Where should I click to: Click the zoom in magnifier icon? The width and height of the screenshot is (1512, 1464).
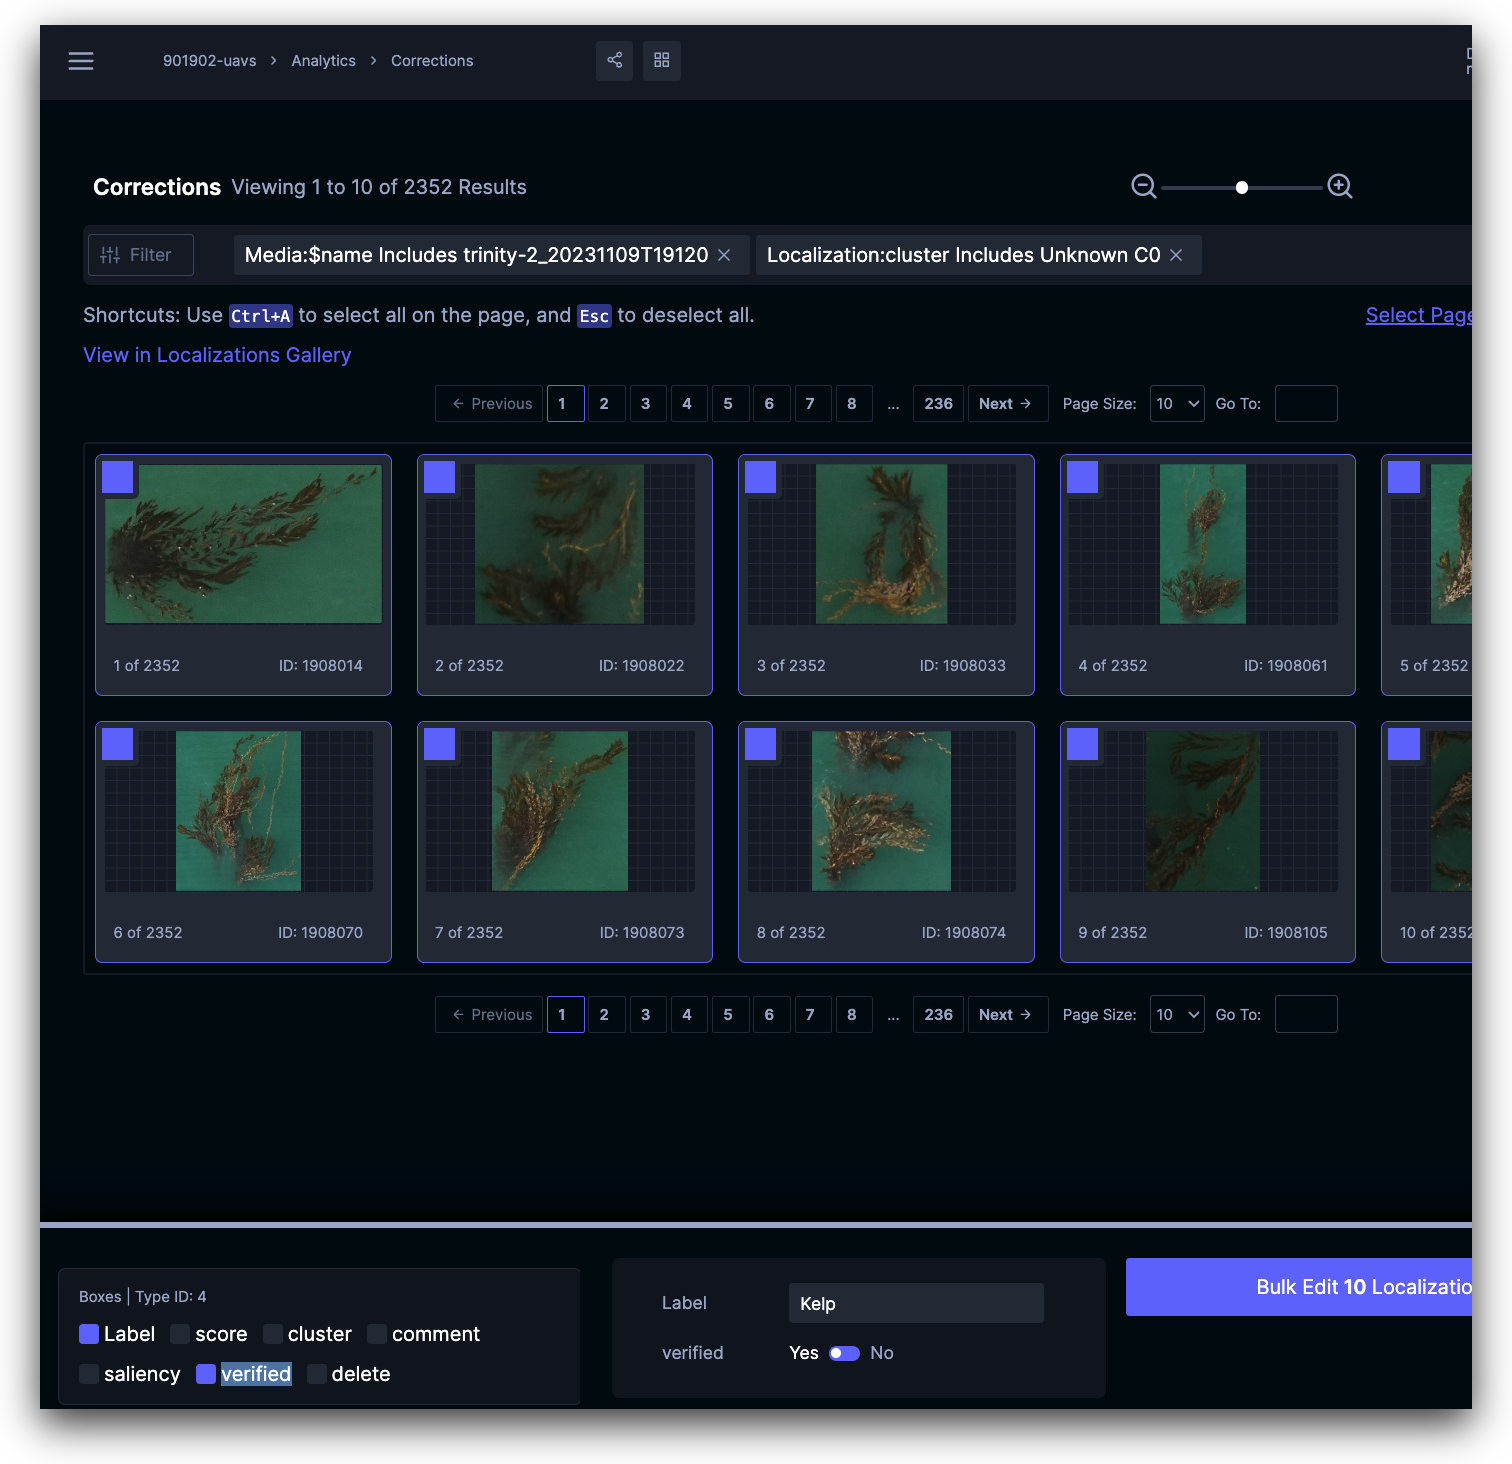1339,187
